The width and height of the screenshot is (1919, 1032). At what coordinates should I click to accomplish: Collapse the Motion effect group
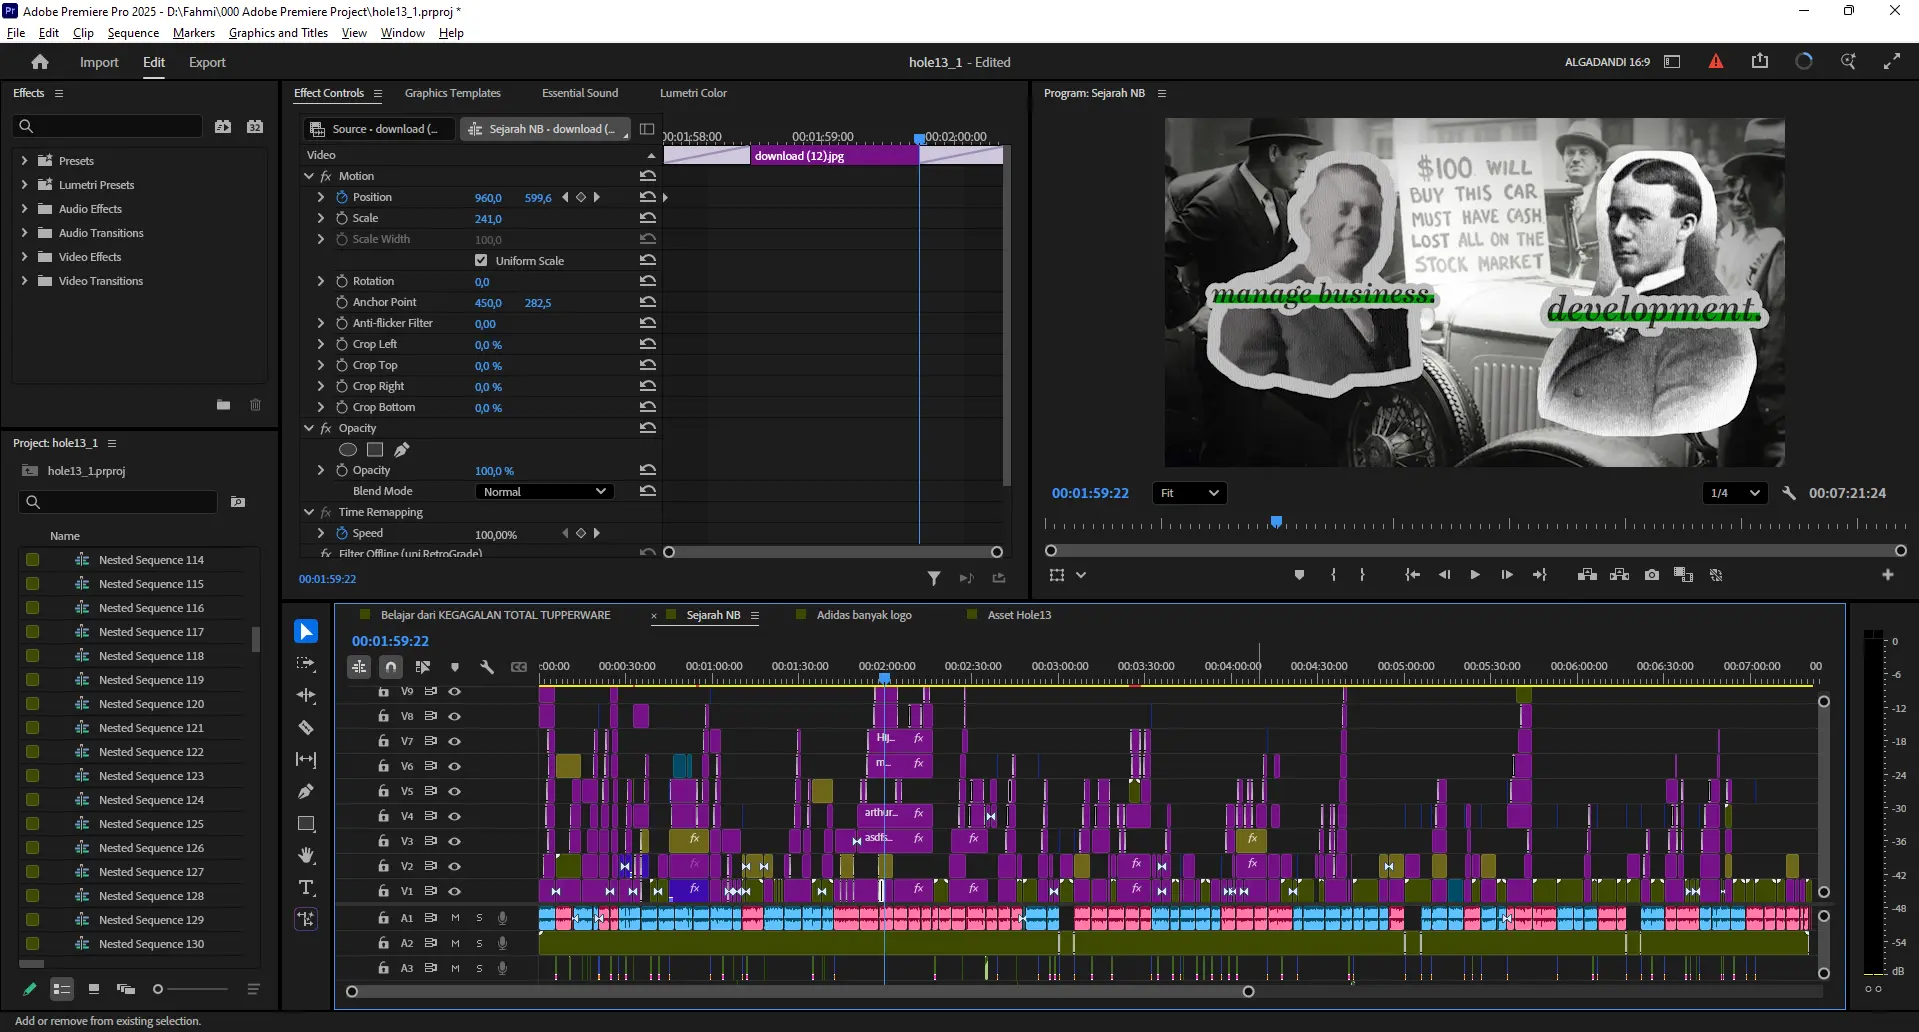(x=309, y=176)
